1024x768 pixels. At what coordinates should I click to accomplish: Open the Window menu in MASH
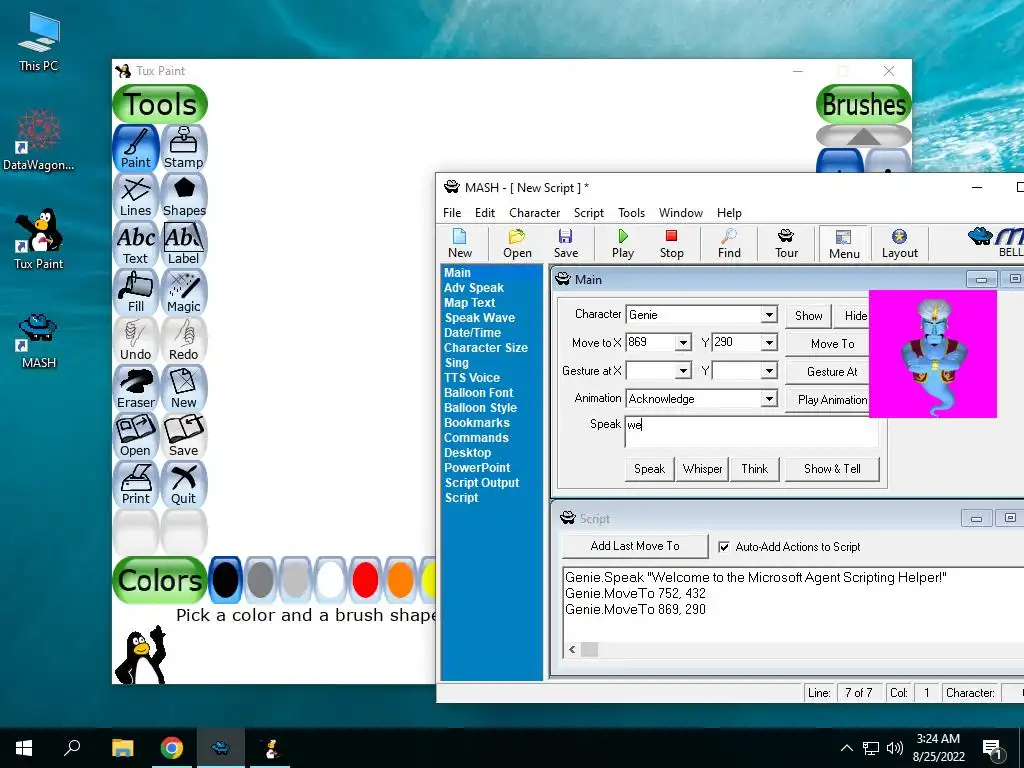pyautogui.click(x=680, y=213)
